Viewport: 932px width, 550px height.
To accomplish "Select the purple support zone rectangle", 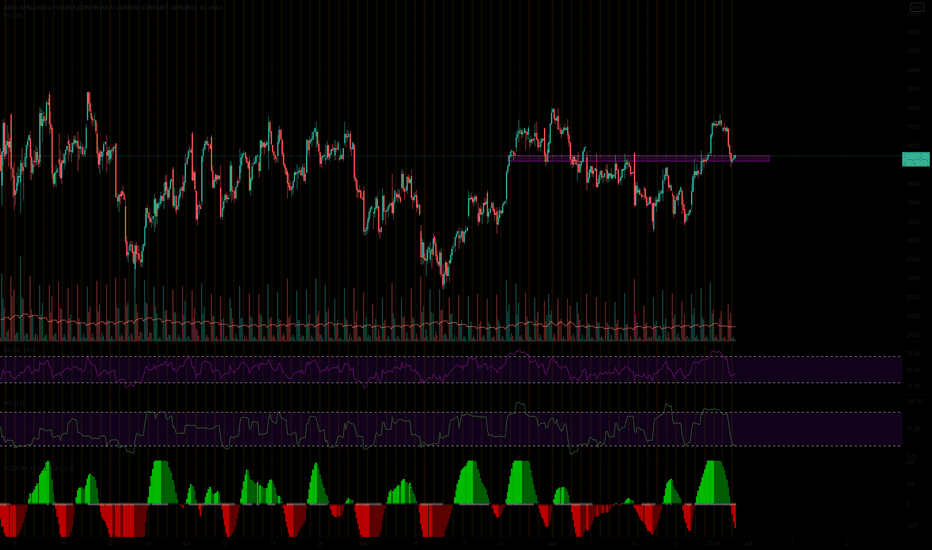I will pyautogui.click(x=640, y=158).
